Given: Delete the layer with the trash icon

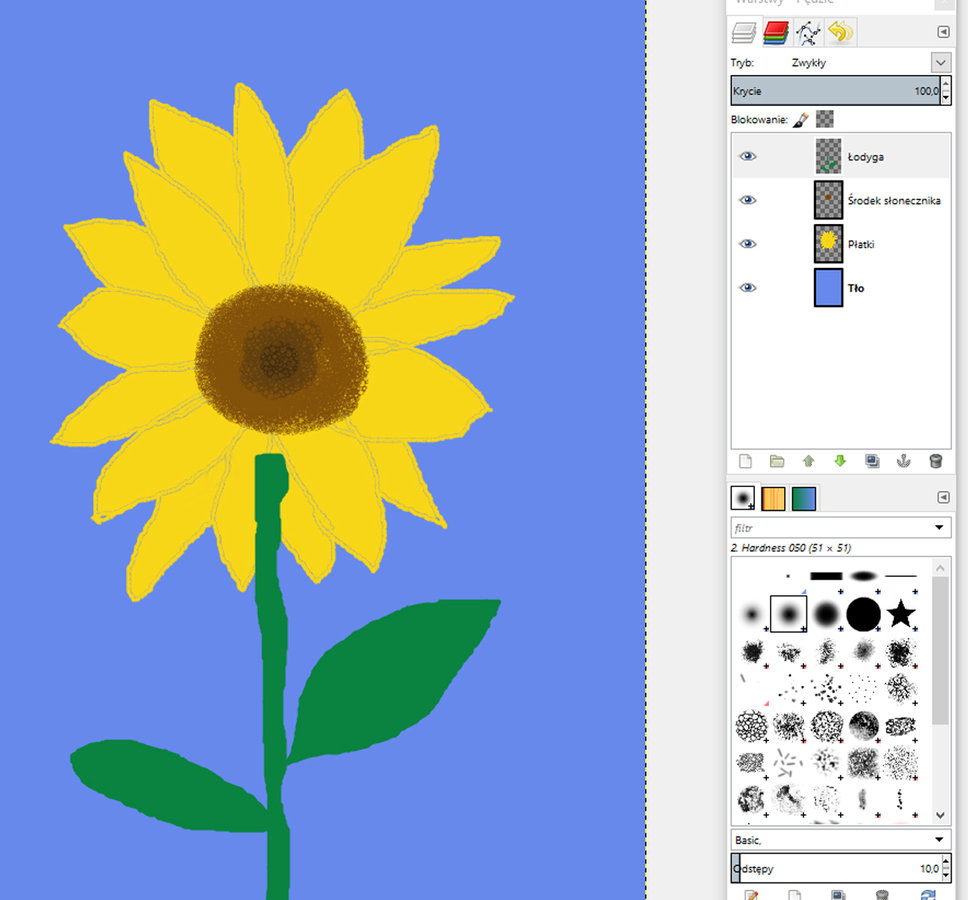Looking at the screenshot, I should pyautogui.click(x=935, y=461).
